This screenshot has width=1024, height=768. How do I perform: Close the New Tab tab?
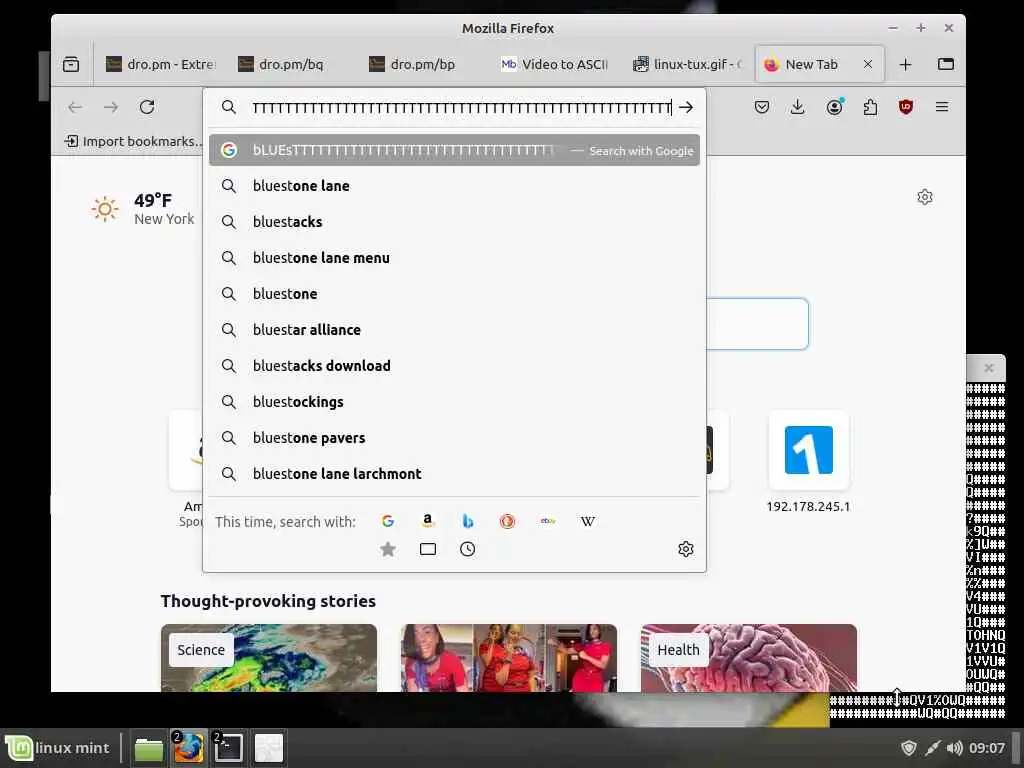[868, 64]
